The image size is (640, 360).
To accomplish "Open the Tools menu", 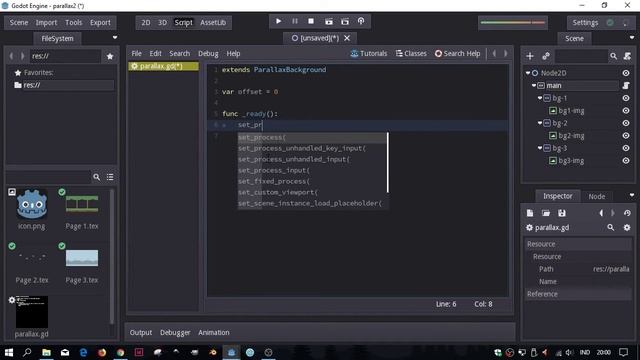I will [x=73, y=22].
